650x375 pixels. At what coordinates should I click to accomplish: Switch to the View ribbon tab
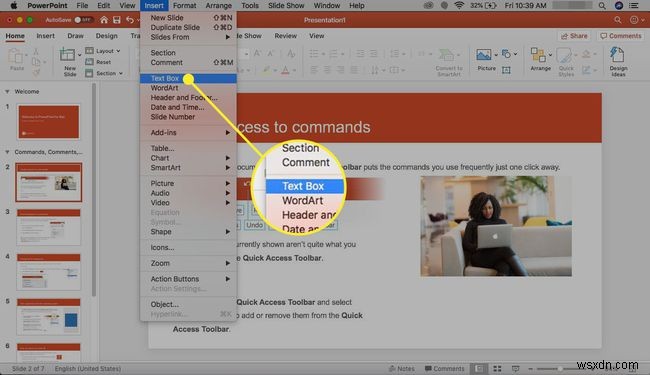click(317, 36)
